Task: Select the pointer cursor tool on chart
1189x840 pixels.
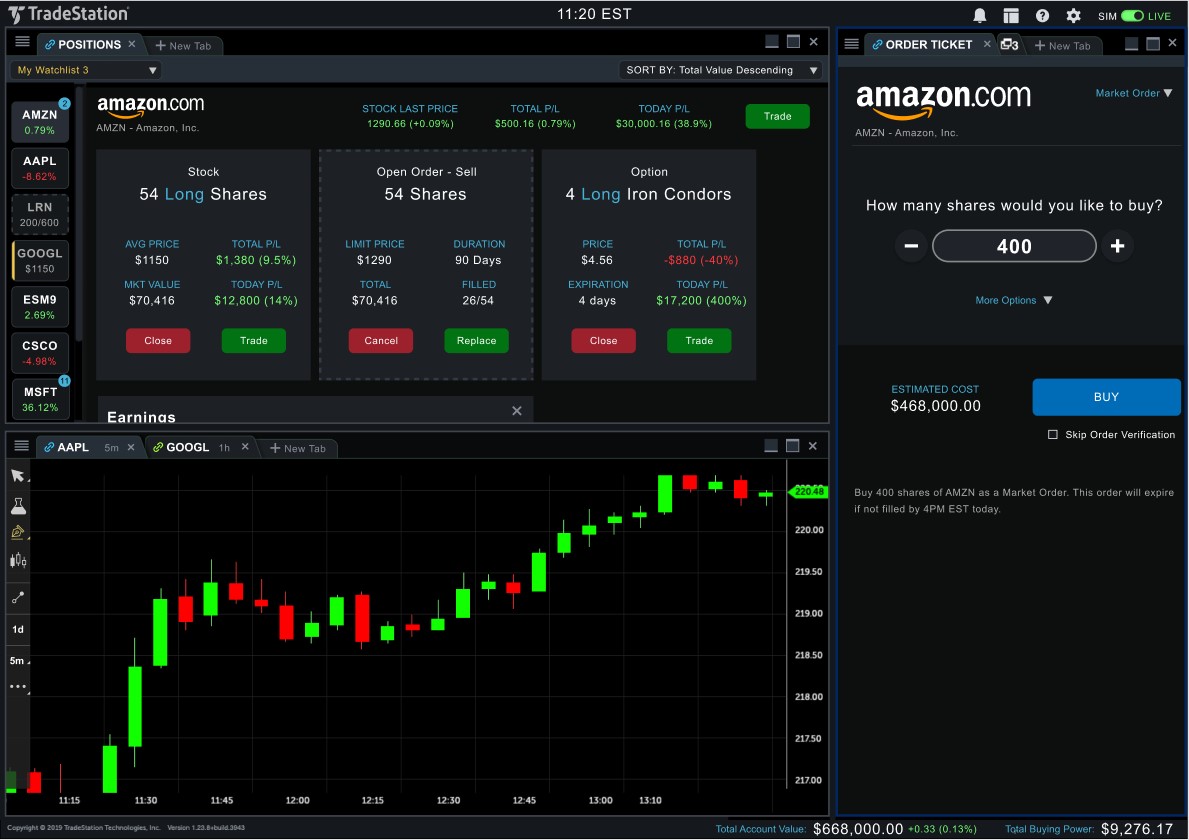Action: [x=18, y=475]
